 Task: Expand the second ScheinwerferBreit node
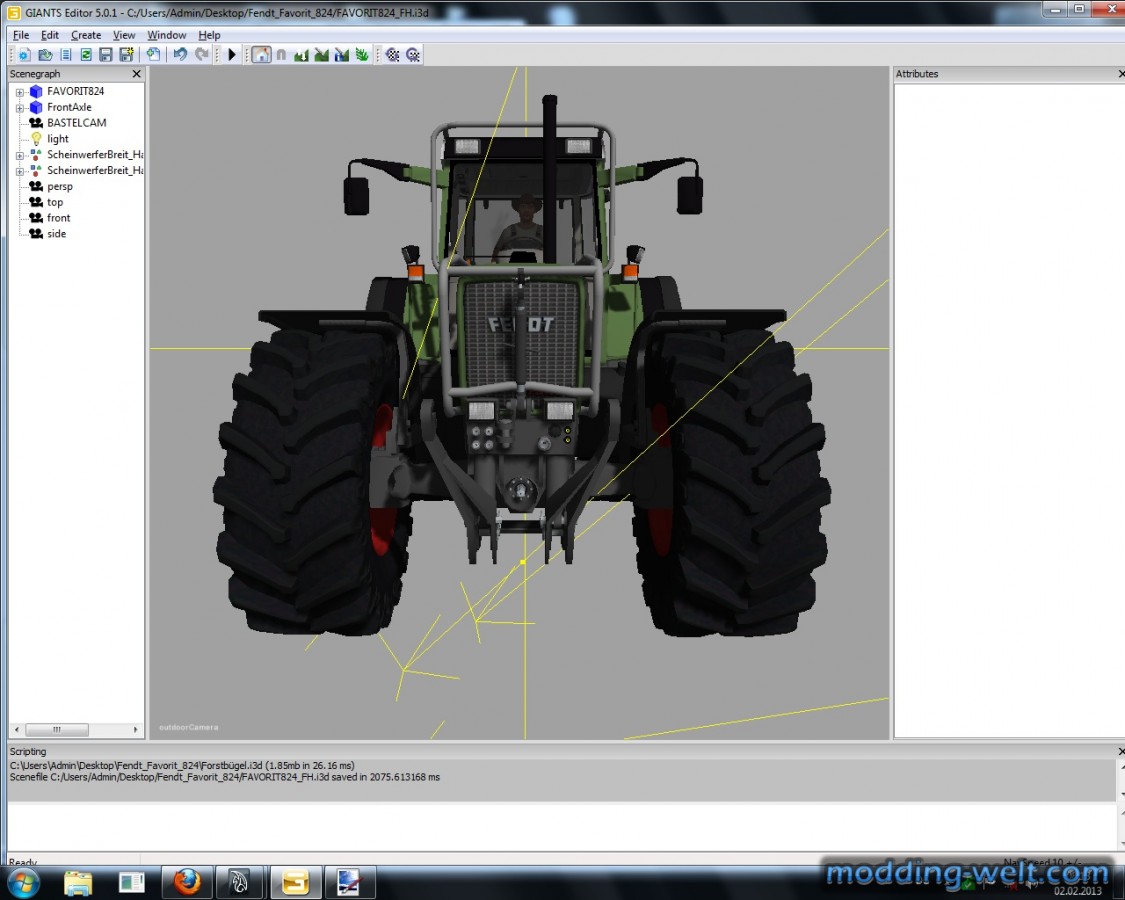tap(20, 171)
